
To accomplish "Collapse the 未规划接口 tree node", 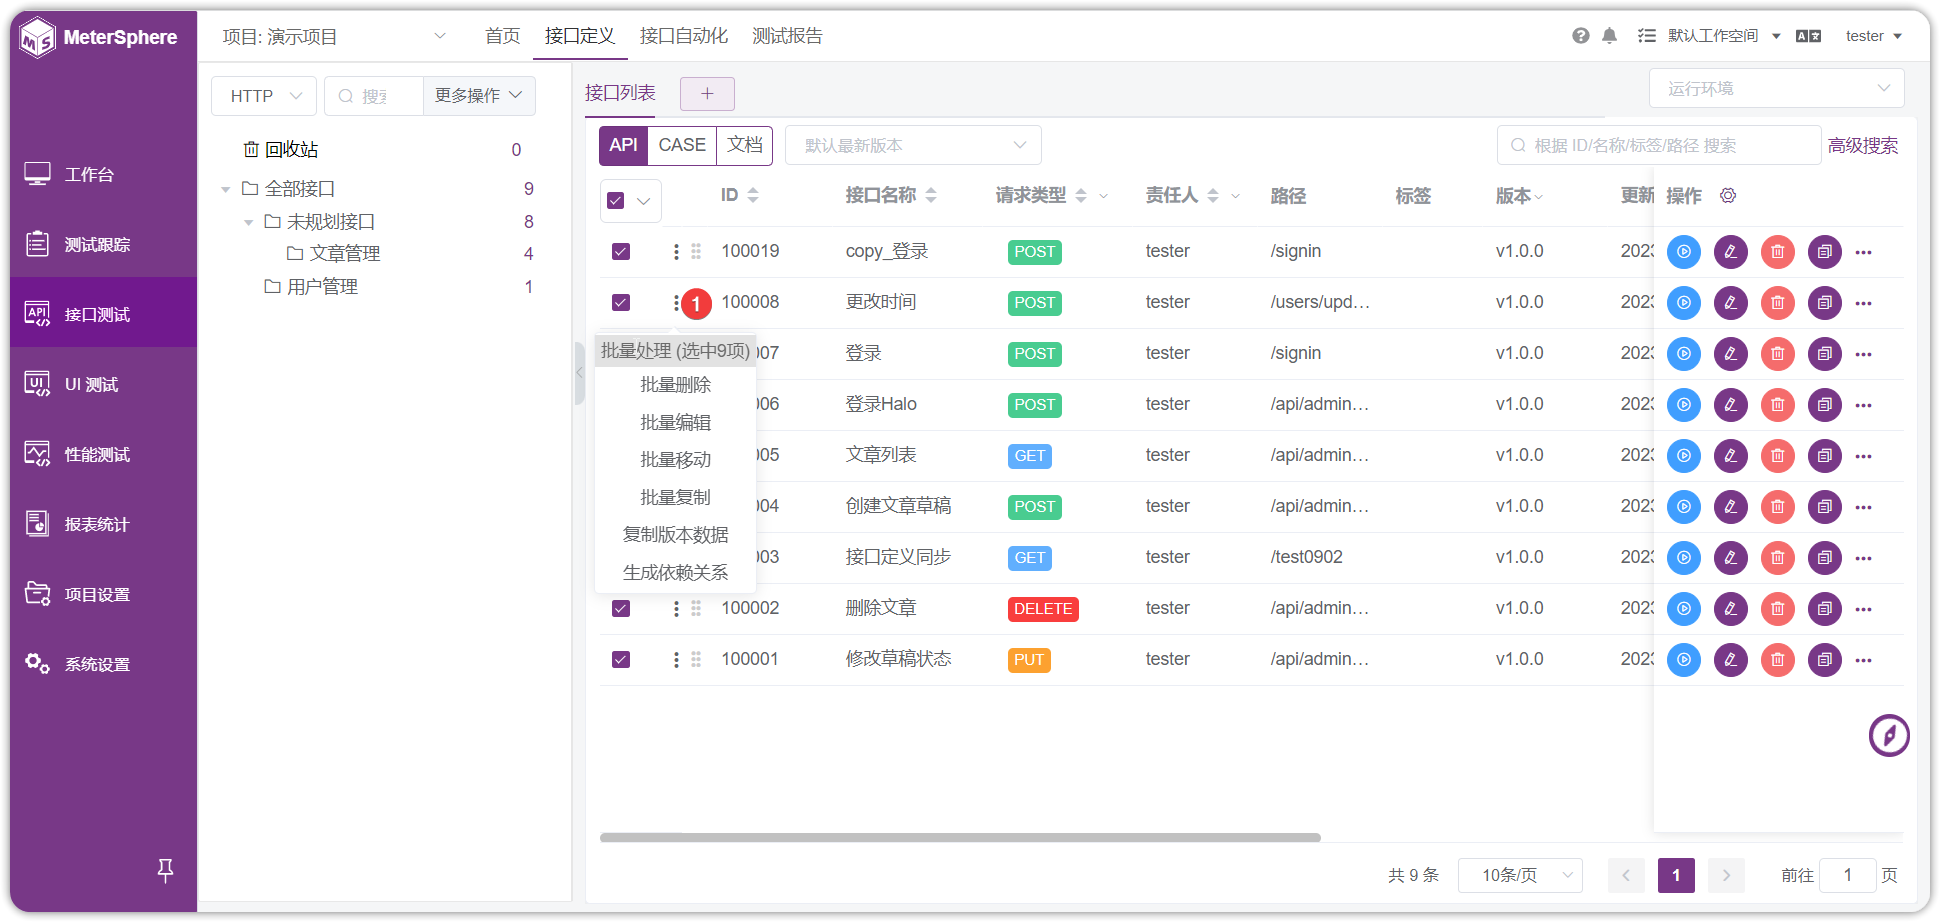I will [x=249, y=222].
